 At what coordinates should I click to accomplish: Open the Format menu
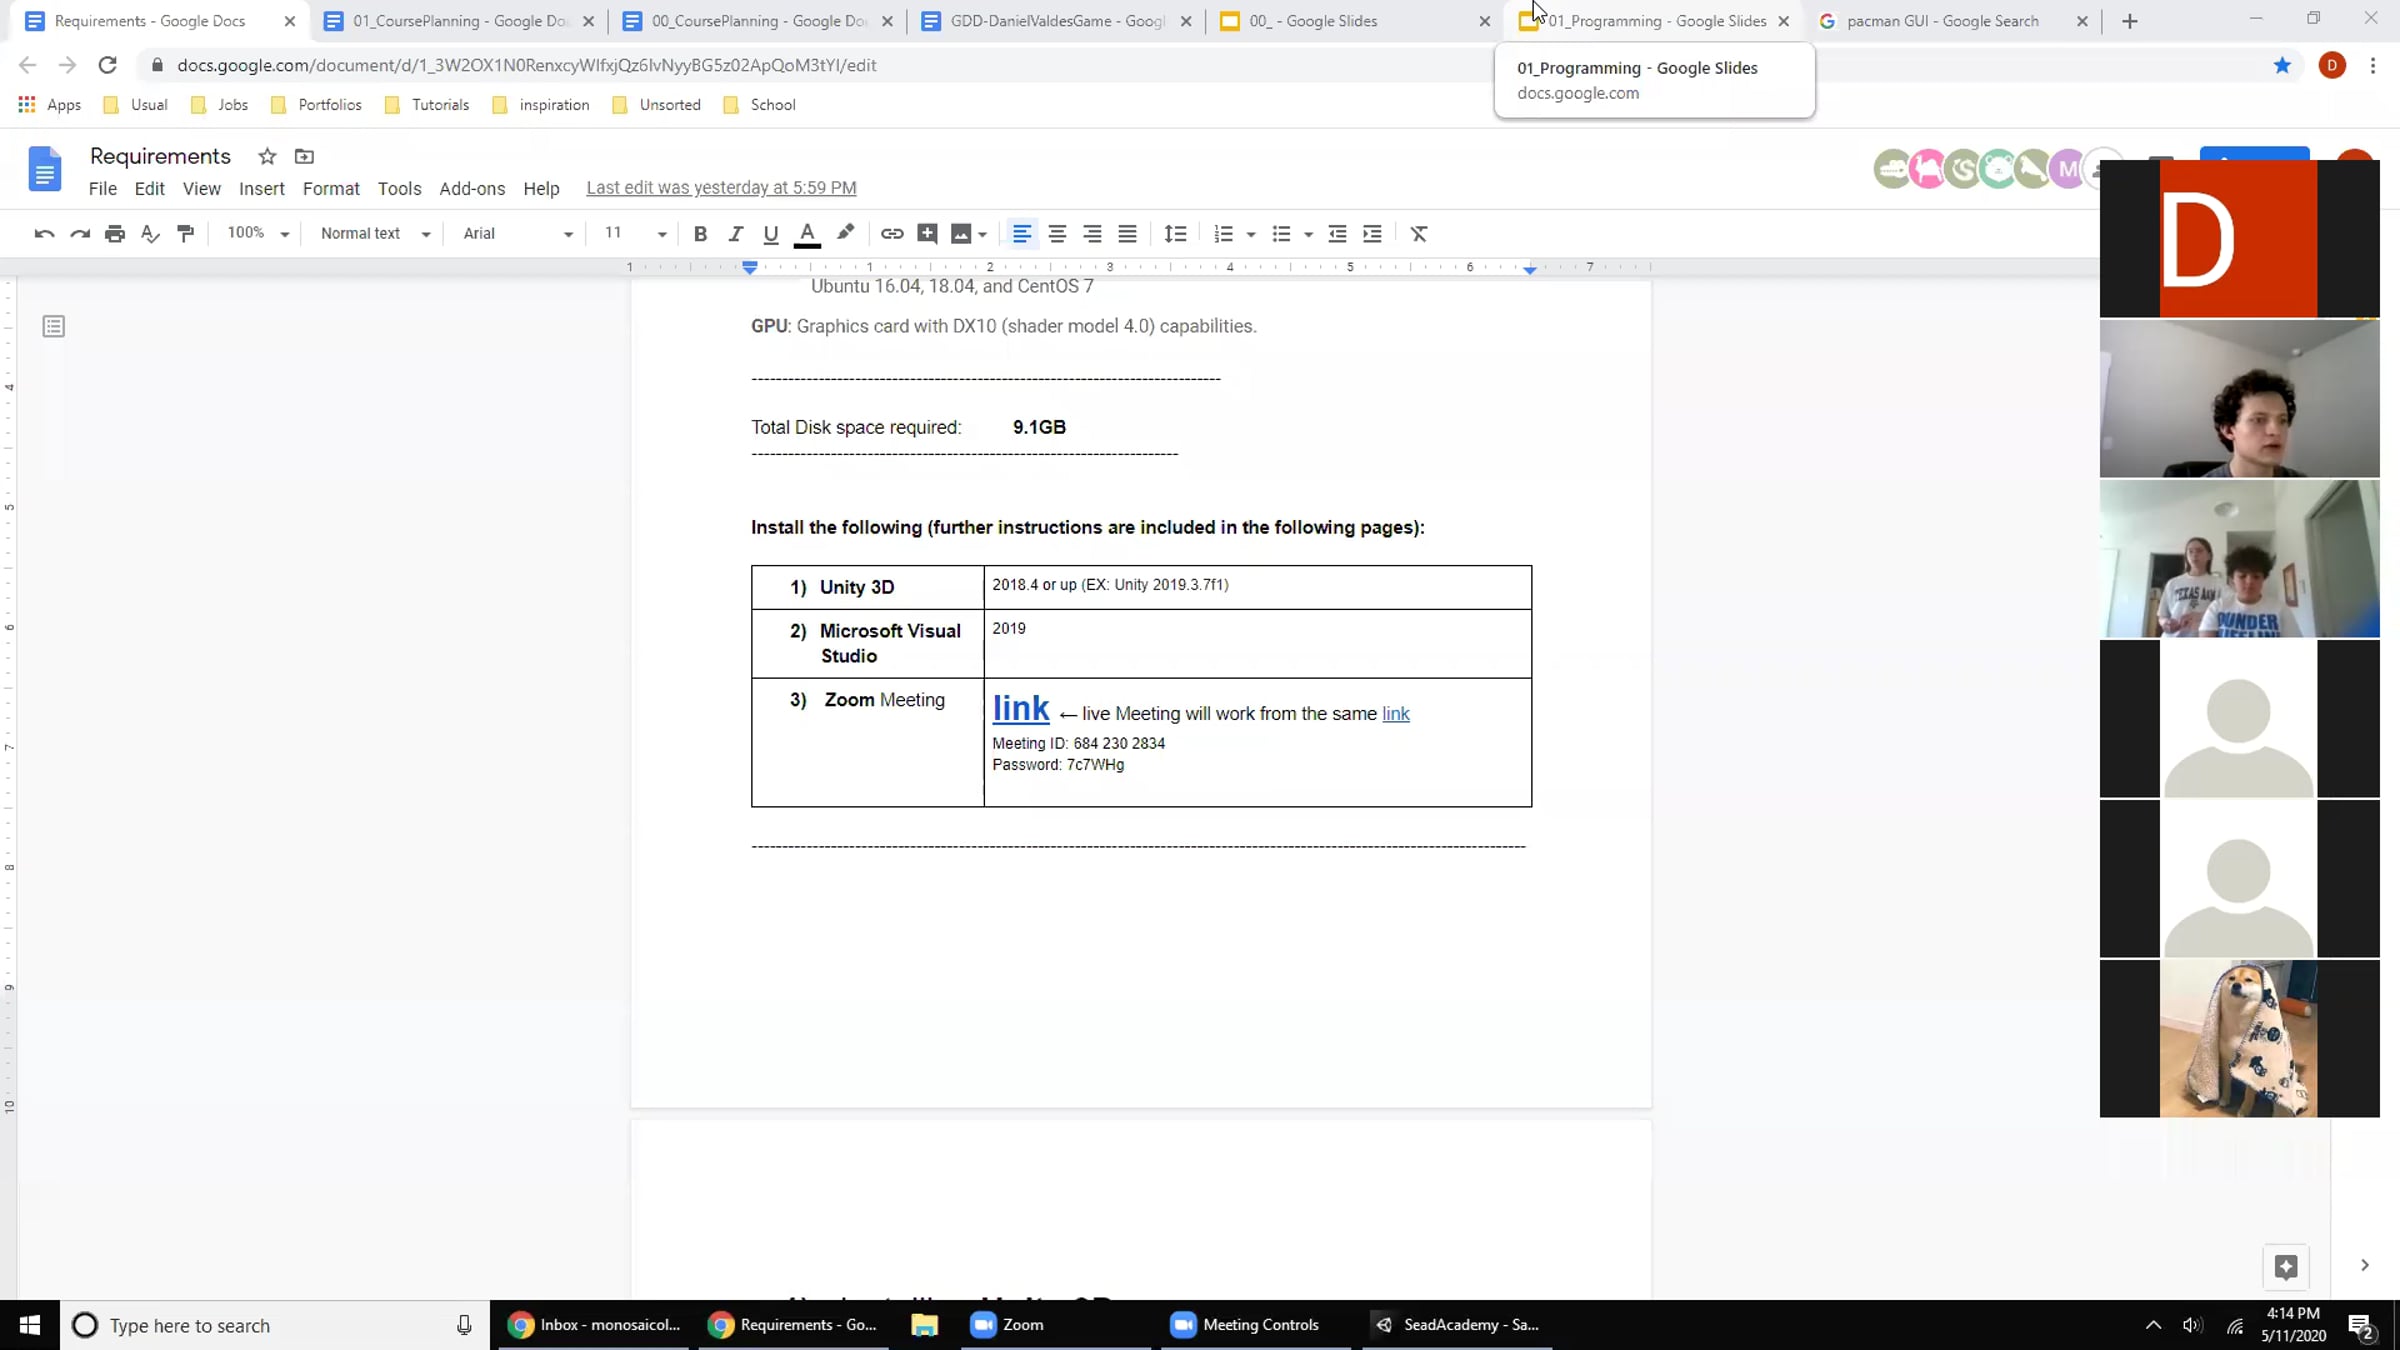(x=330, y=188)
